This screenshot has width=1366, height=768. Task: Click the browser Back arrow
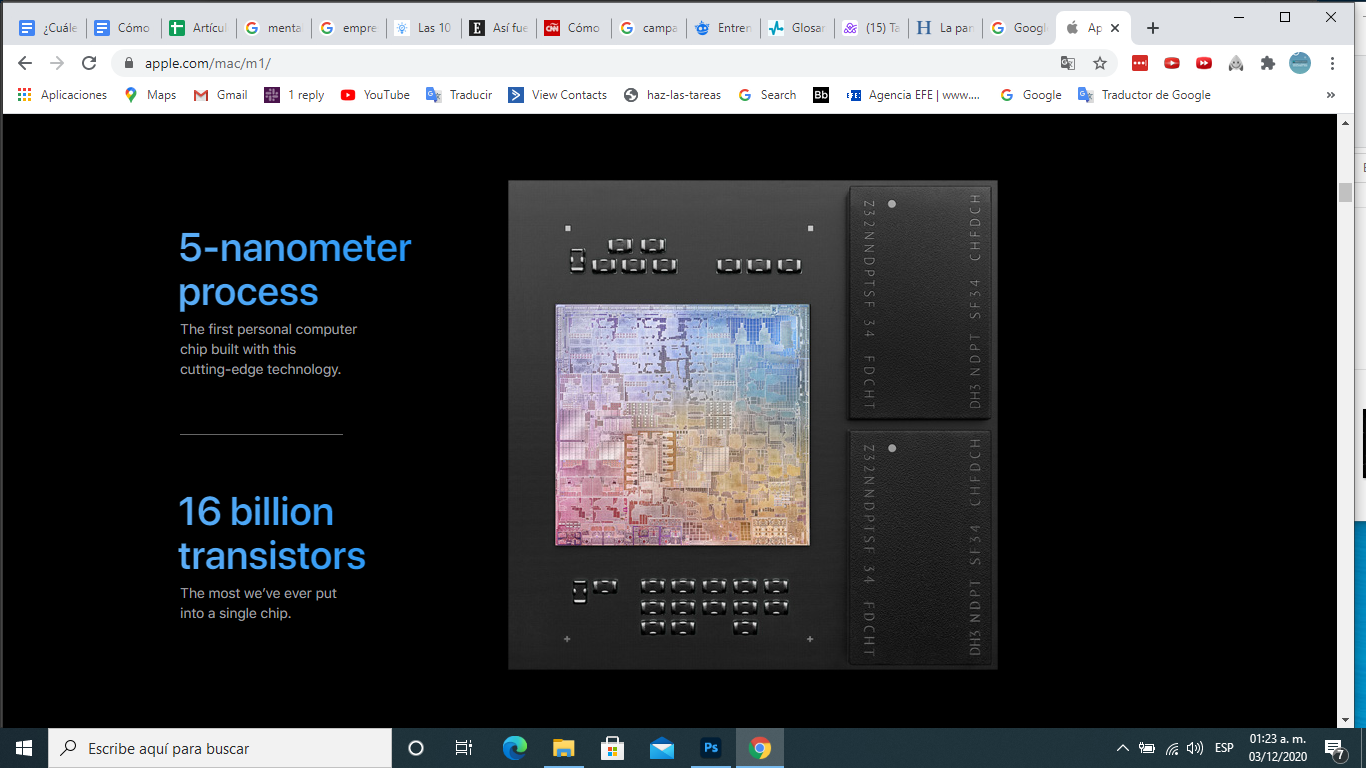(26, 63)
